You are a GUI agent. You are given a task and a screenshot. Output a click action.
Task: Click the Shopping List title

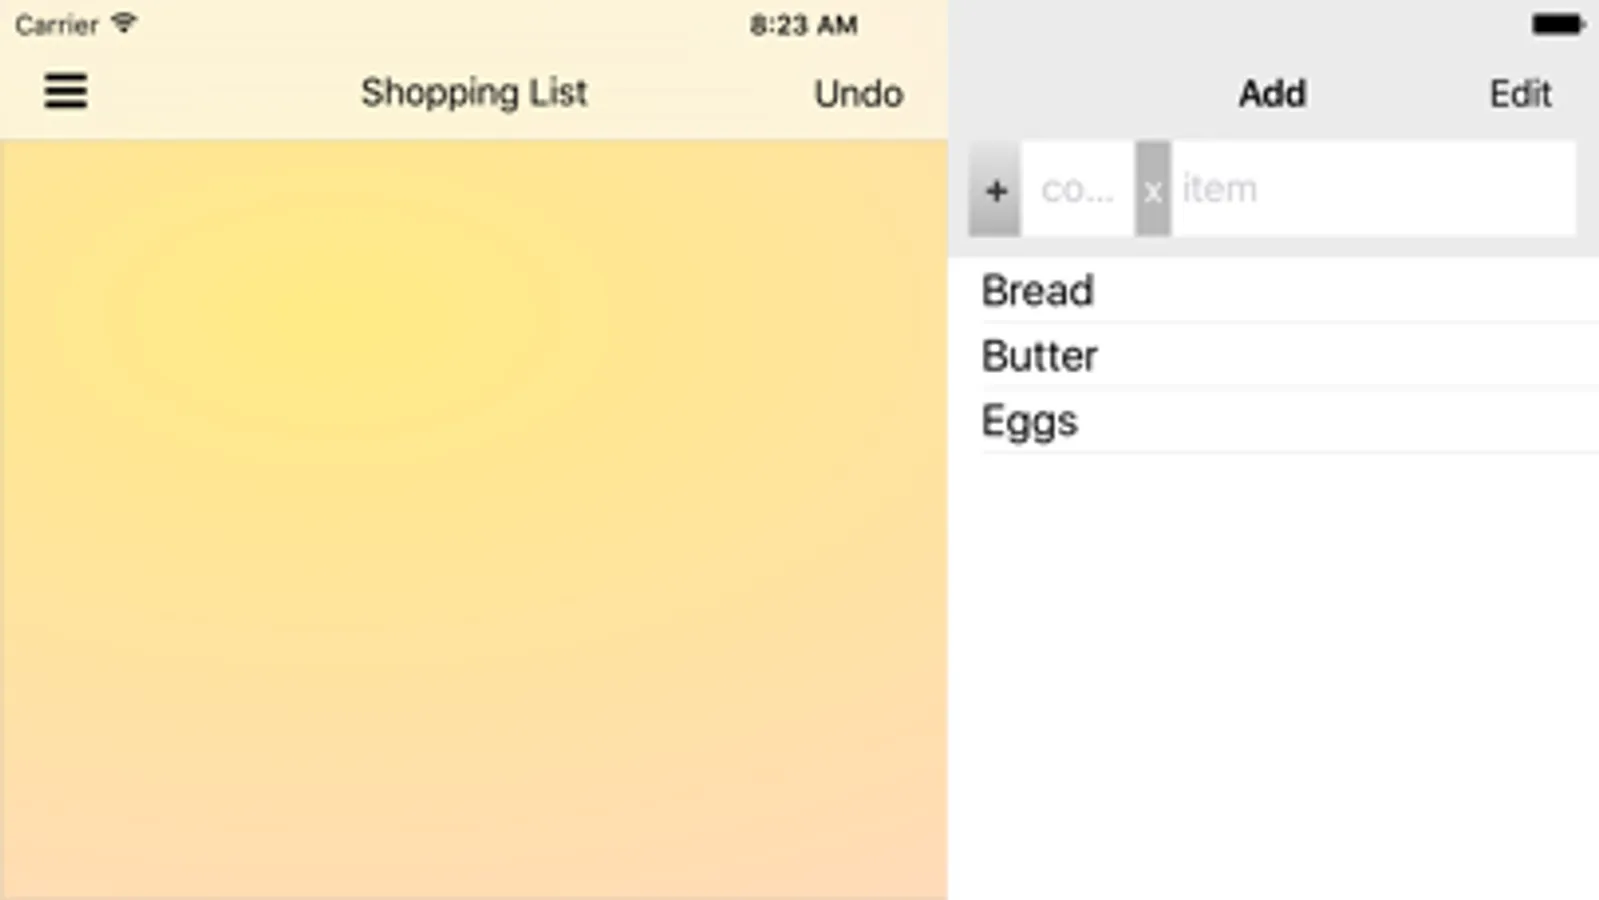coord(474,93)
